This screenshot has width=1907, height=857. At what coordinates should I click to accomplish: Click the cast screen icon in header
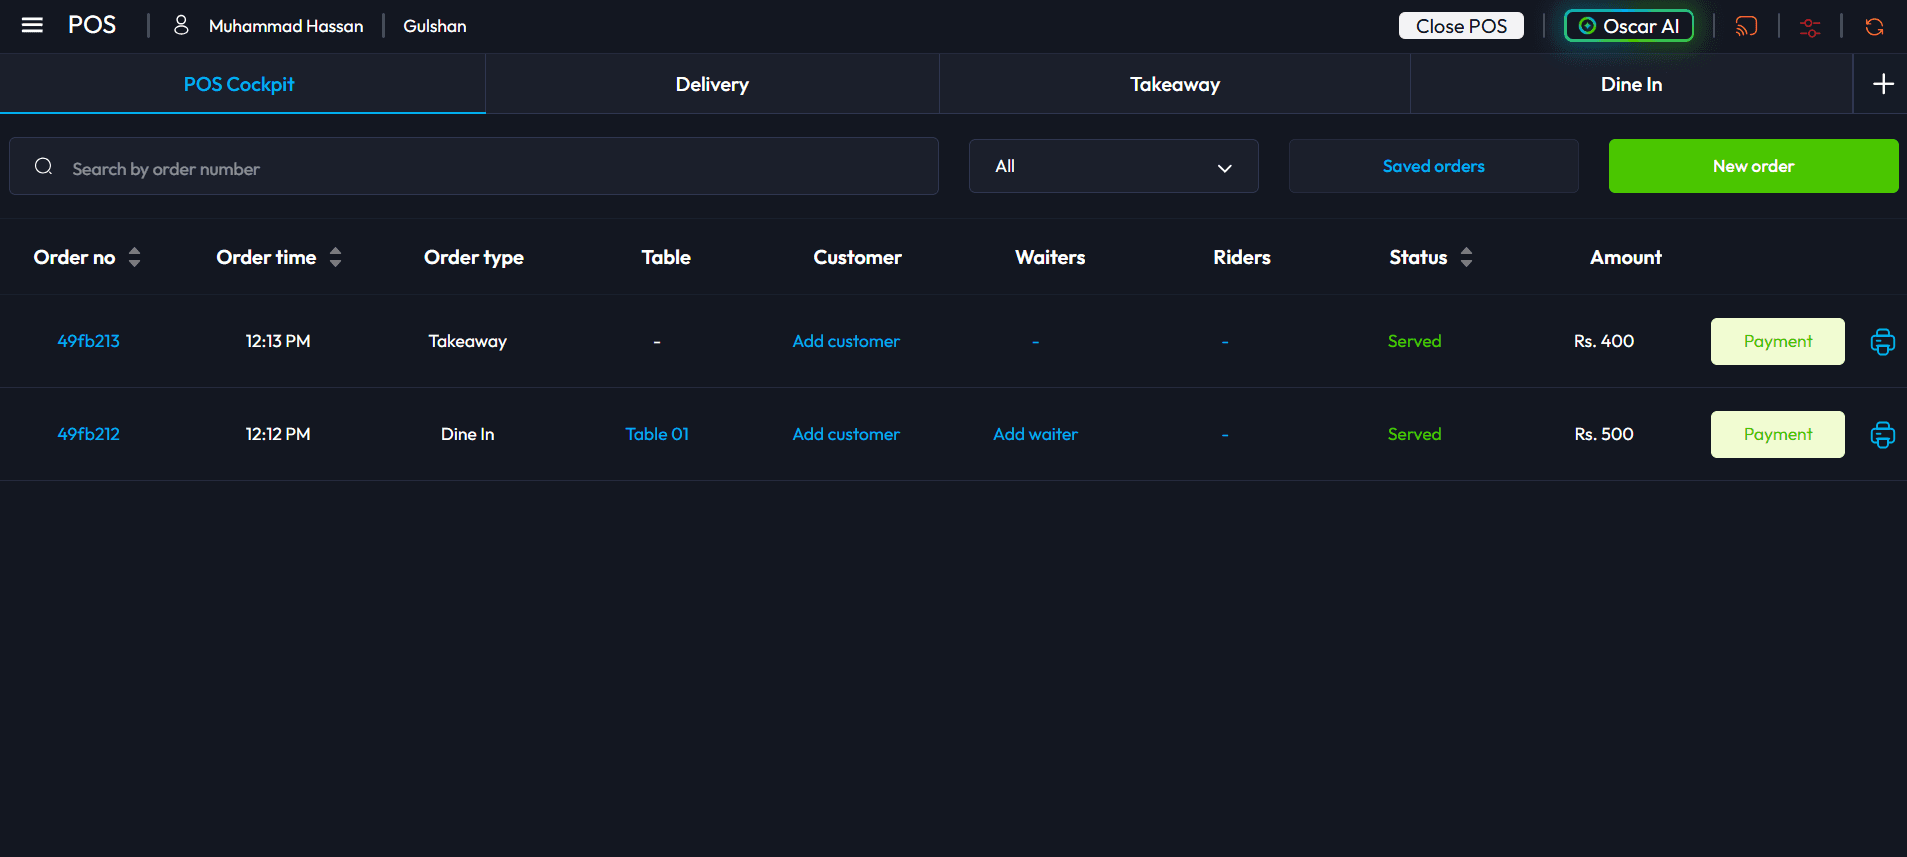click(x=1746, y=26)
